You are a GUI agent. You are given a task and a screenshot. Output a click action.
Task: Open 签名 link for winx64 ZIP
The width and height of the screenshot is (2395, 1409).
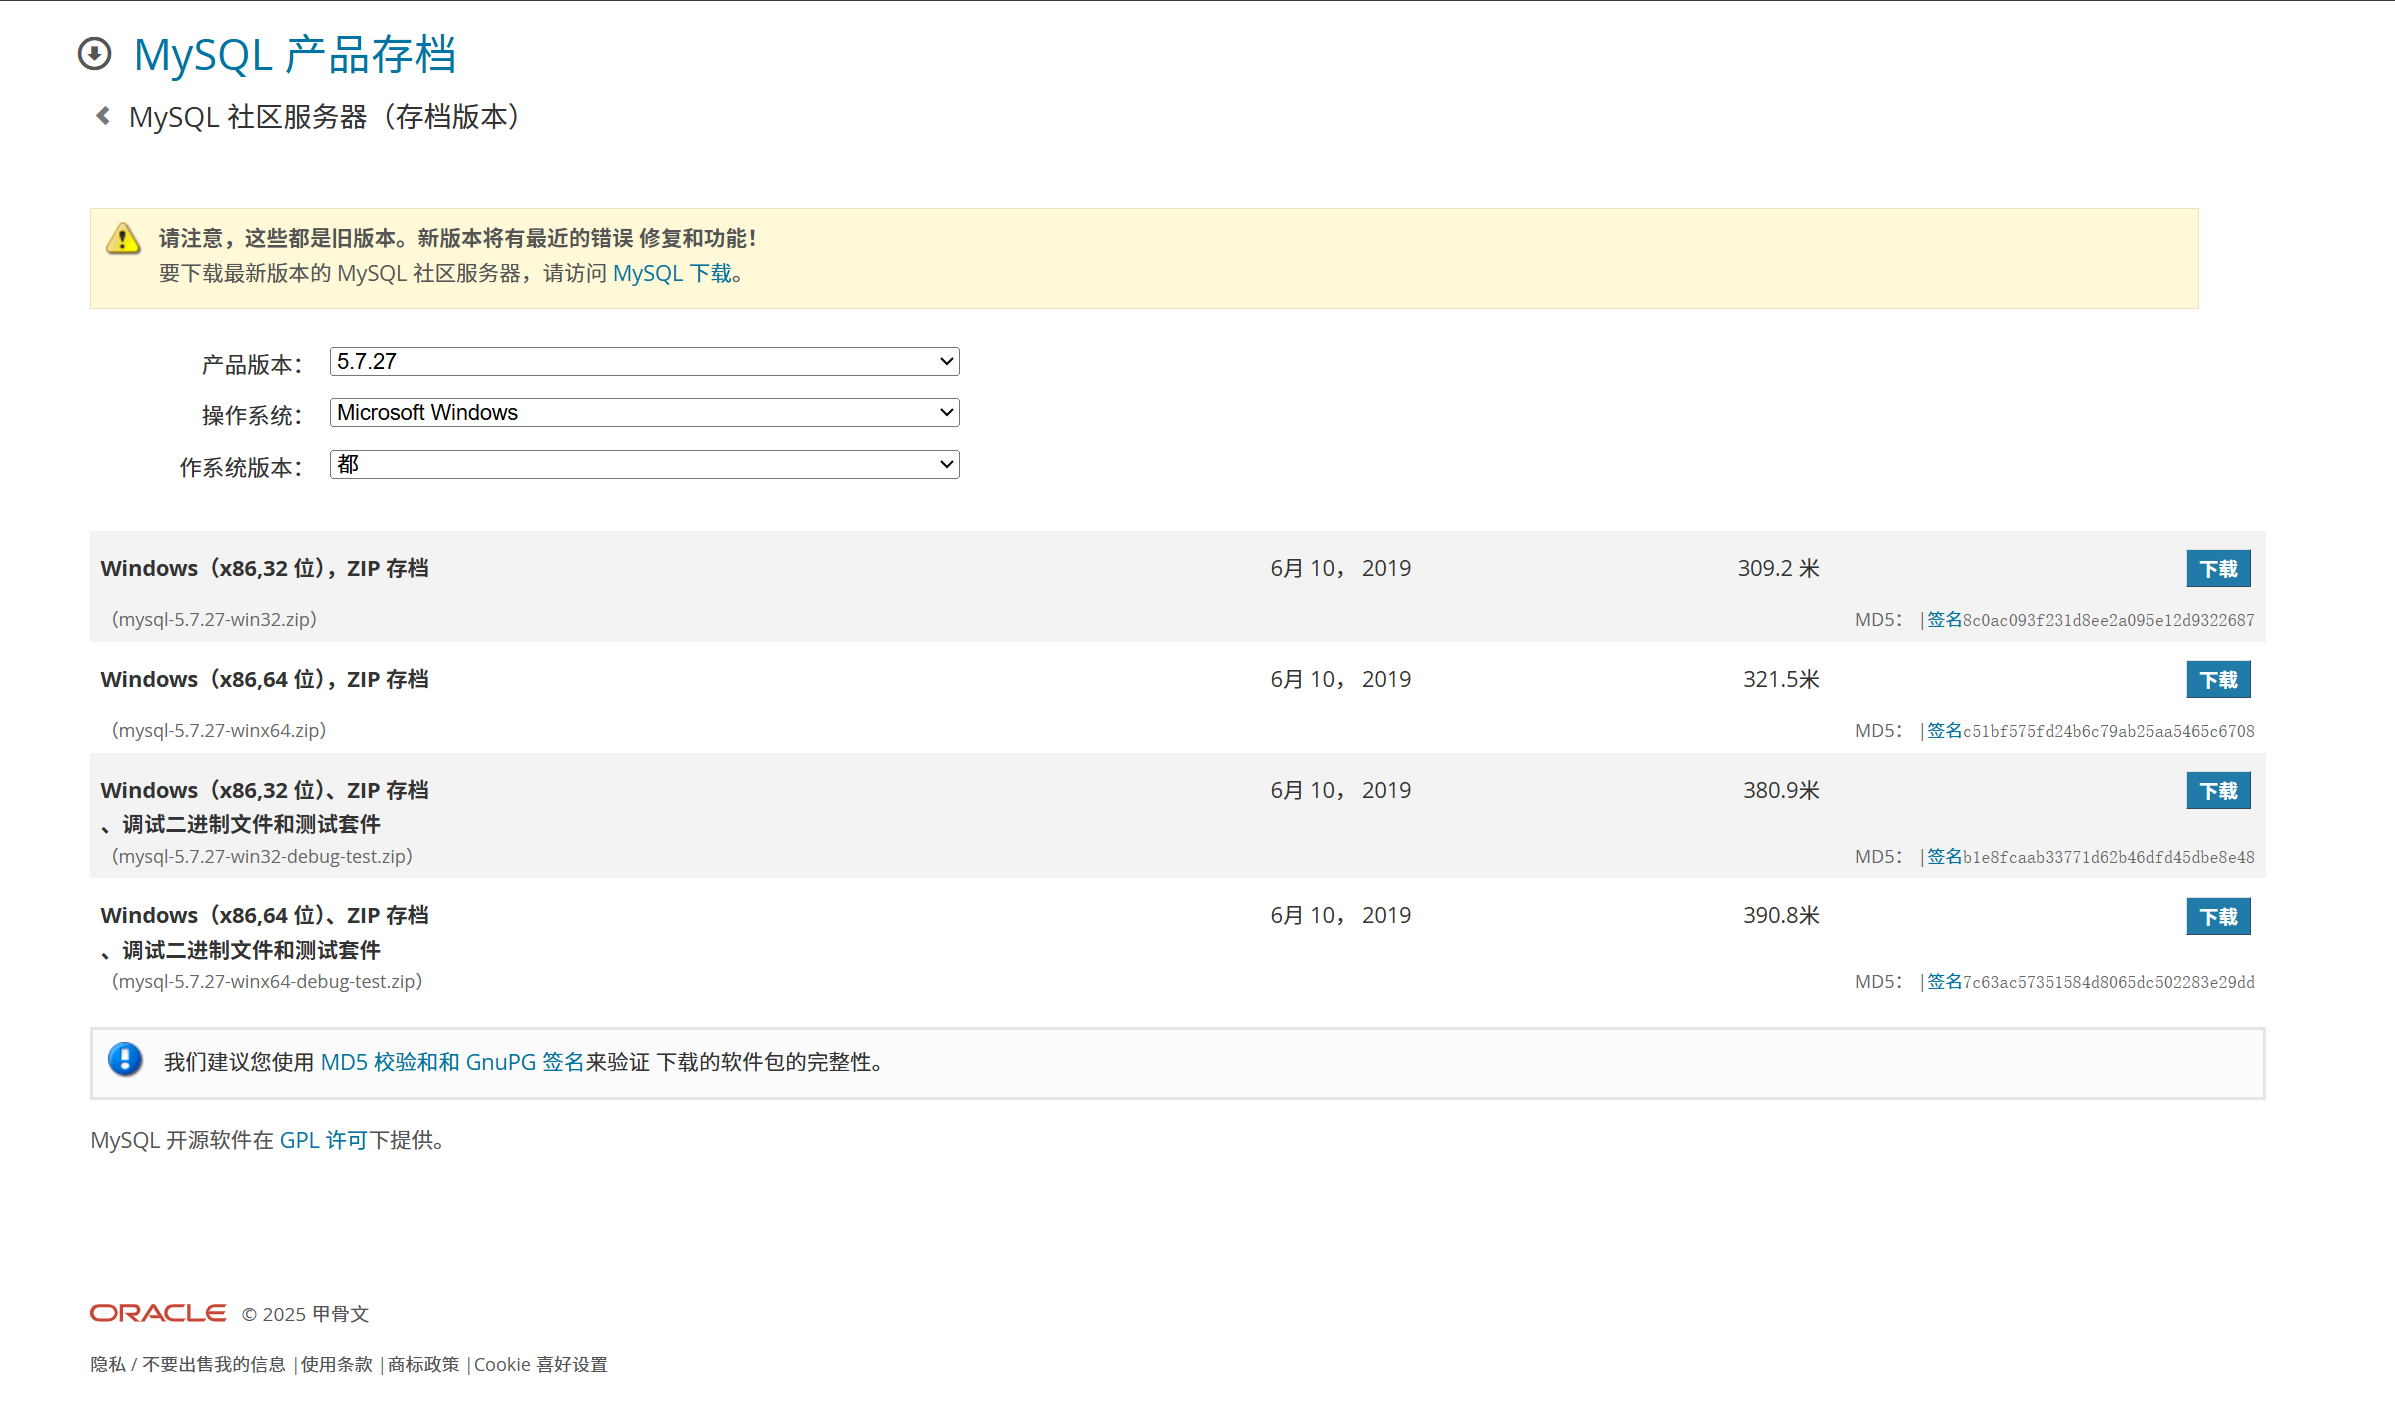[1944, 731]
